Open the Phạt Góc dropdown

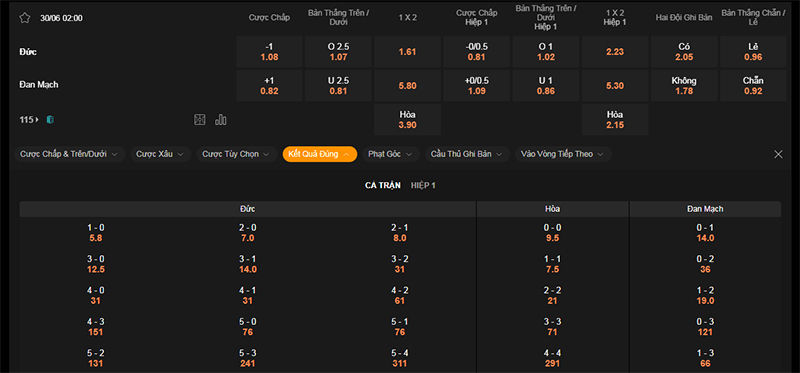tap(391, 154)
